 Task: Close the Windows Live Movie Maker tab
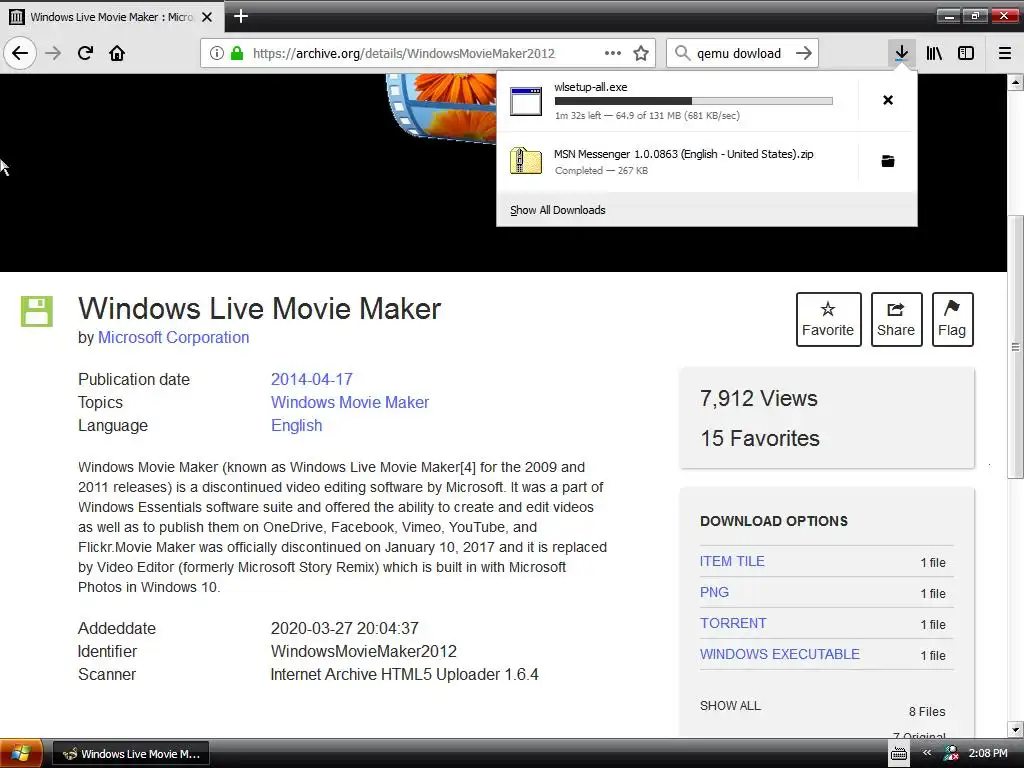pyautogui.click(x=207, y=17)
